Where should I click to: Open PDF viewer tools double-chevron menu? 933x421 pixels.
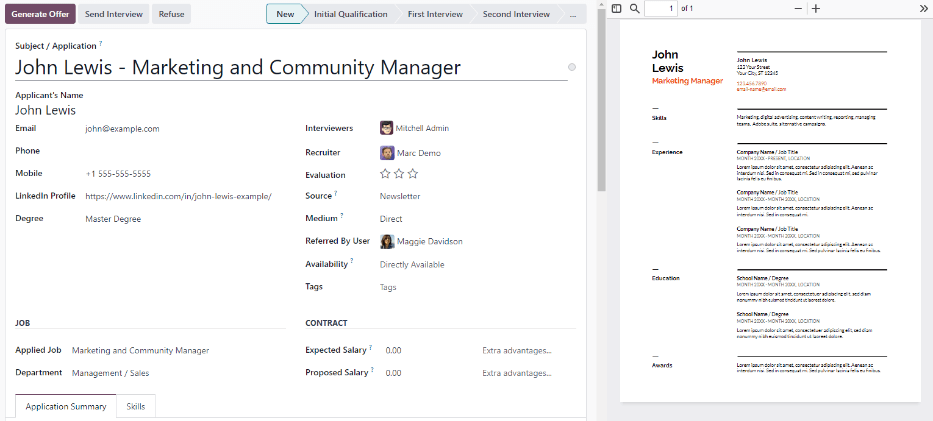click(x=923, y=8)
